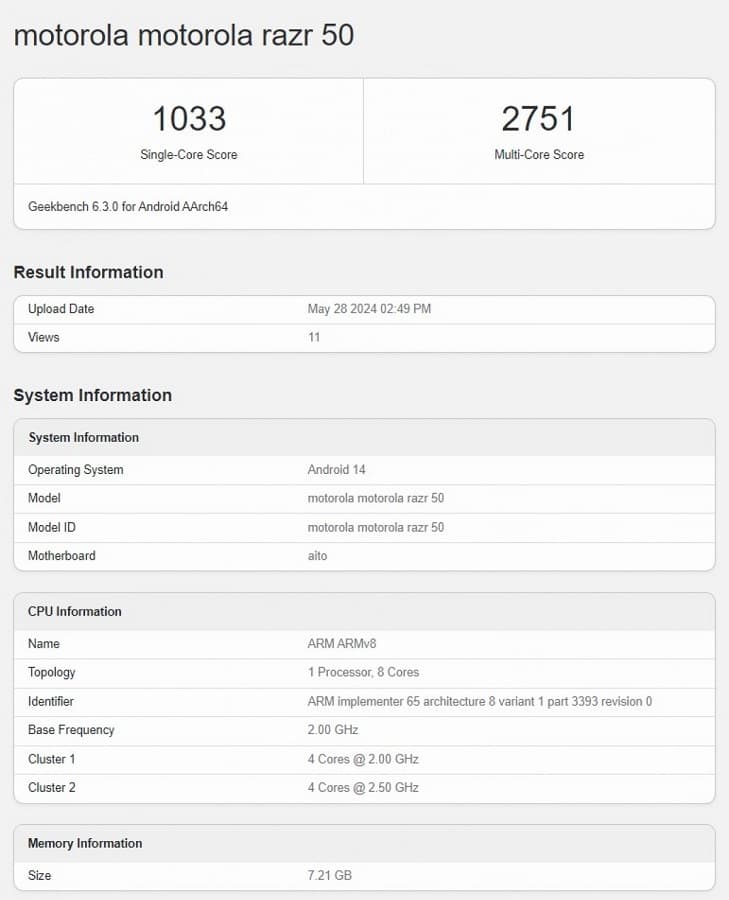Select the 'Multi-Core Score' label
This screenshot has height=900, width=729.
click(x=539, y=155)
